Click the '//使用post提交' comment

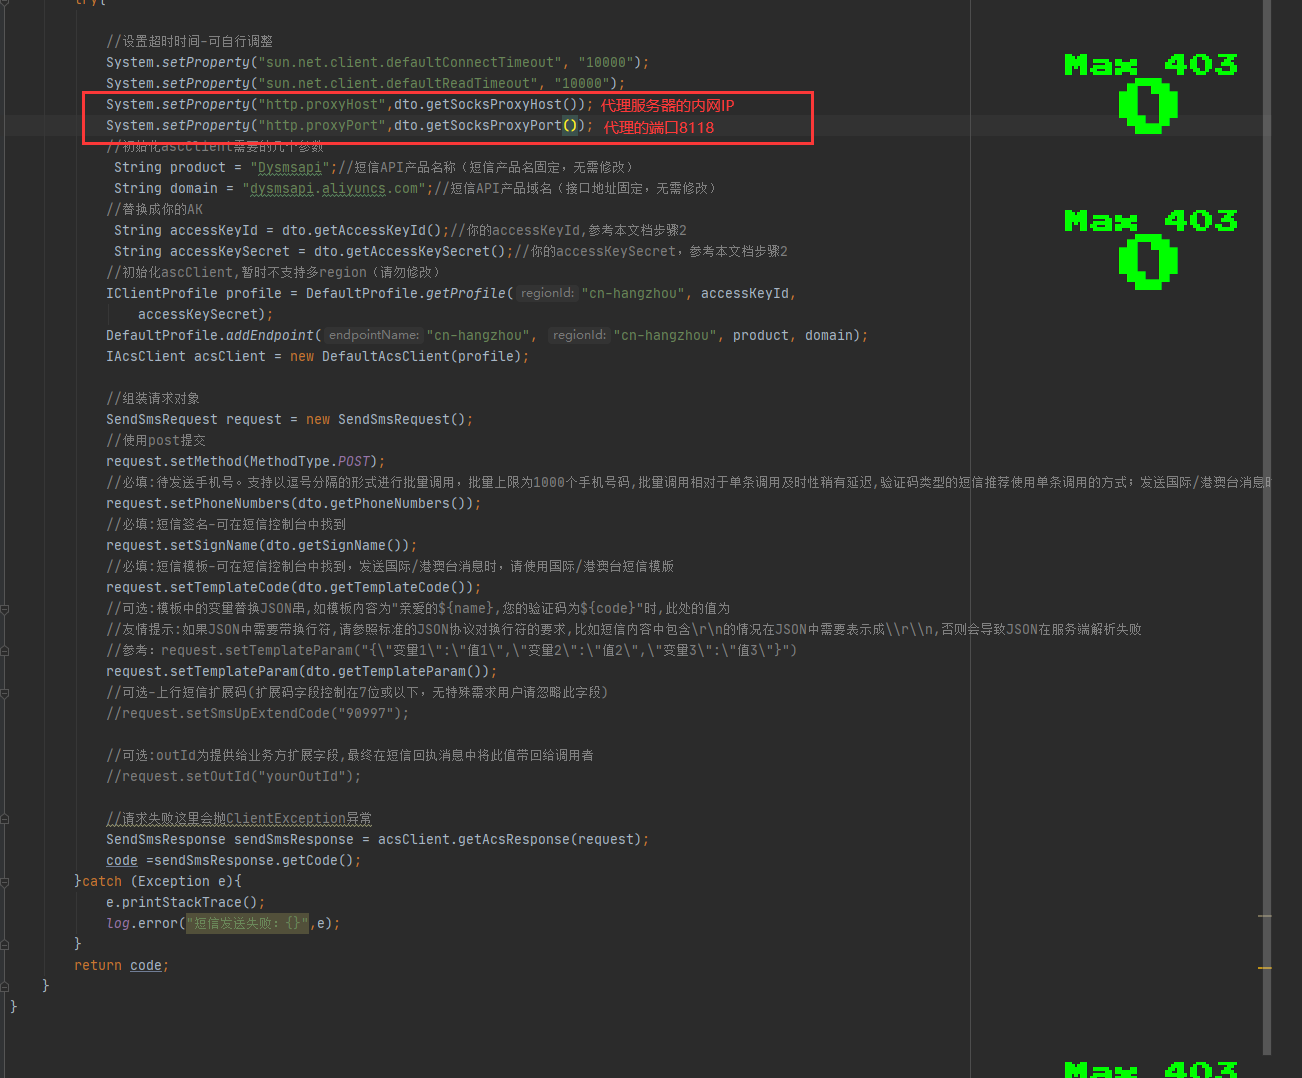coord(156,440)
